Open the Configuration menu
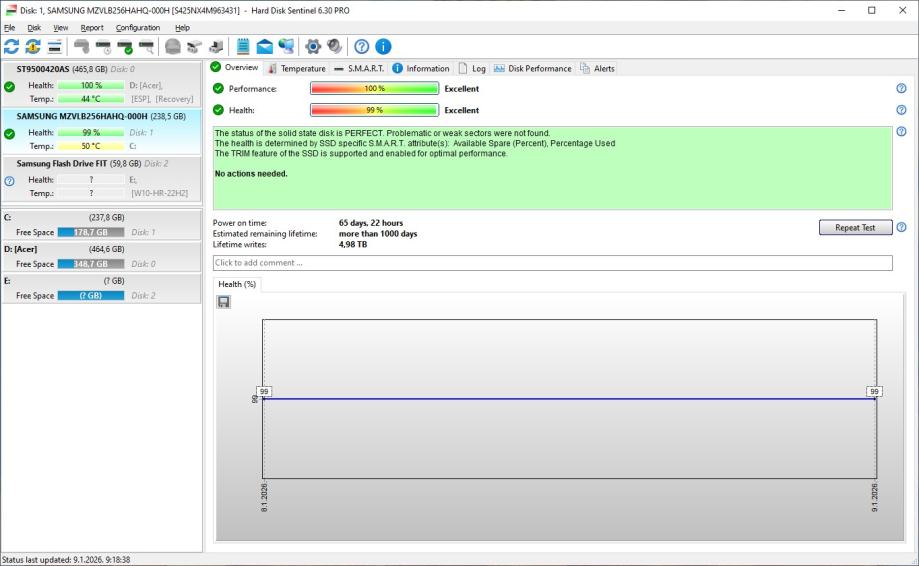Viewport: 919px width, 566px height. coord(138,27)
